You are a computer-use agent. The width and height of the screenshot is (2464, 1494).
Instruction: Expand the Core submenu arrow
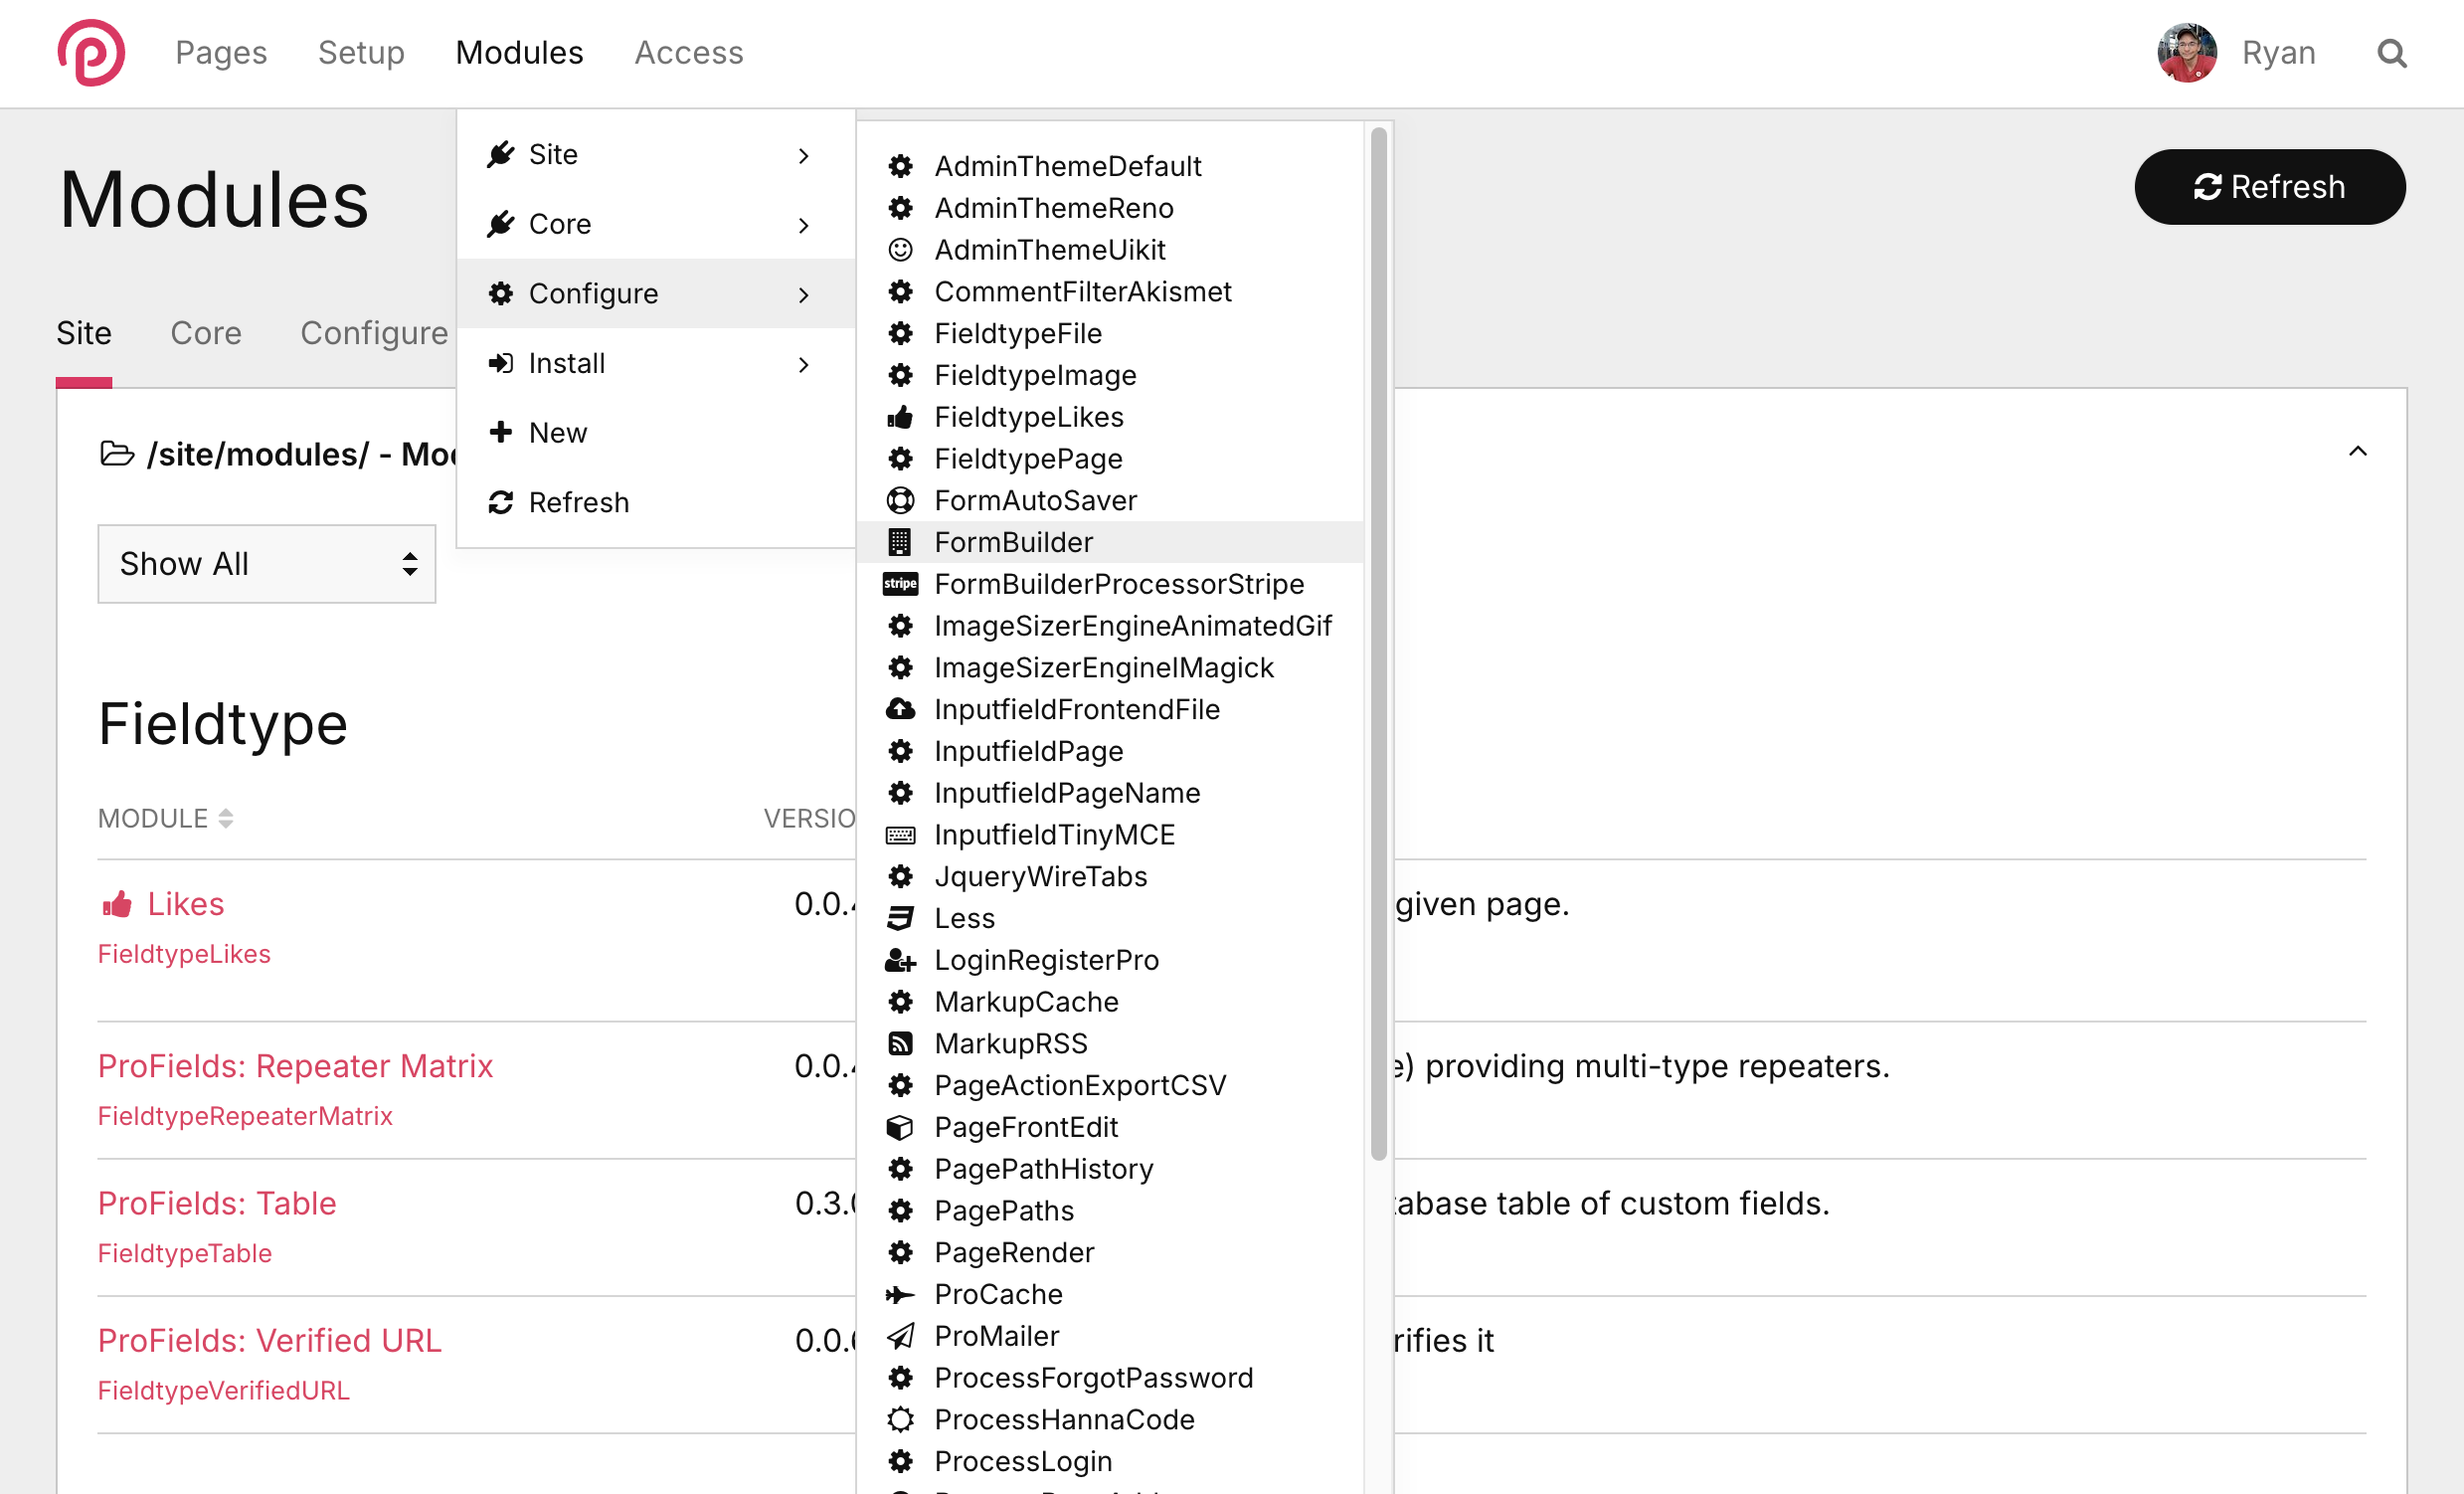pyautogui.click(x=803, y=225)
